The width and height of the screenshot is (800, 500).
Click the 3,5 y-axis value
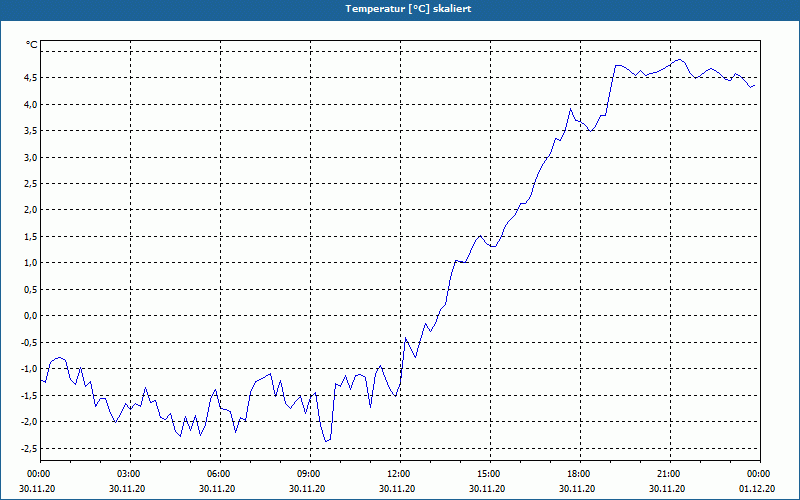30,131
